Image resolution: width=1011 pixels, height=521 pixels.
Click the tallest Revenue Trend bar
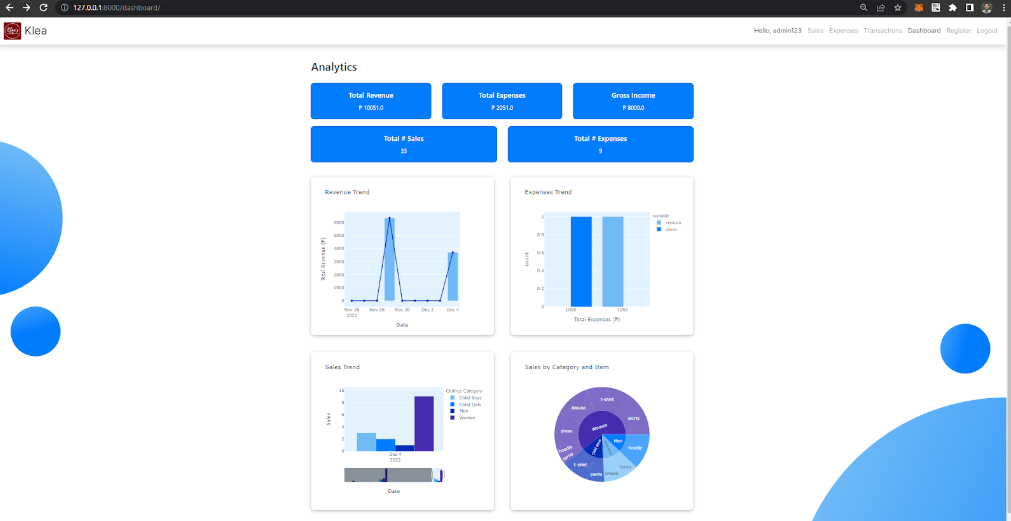pyautogui.click(x=389, y=259)
